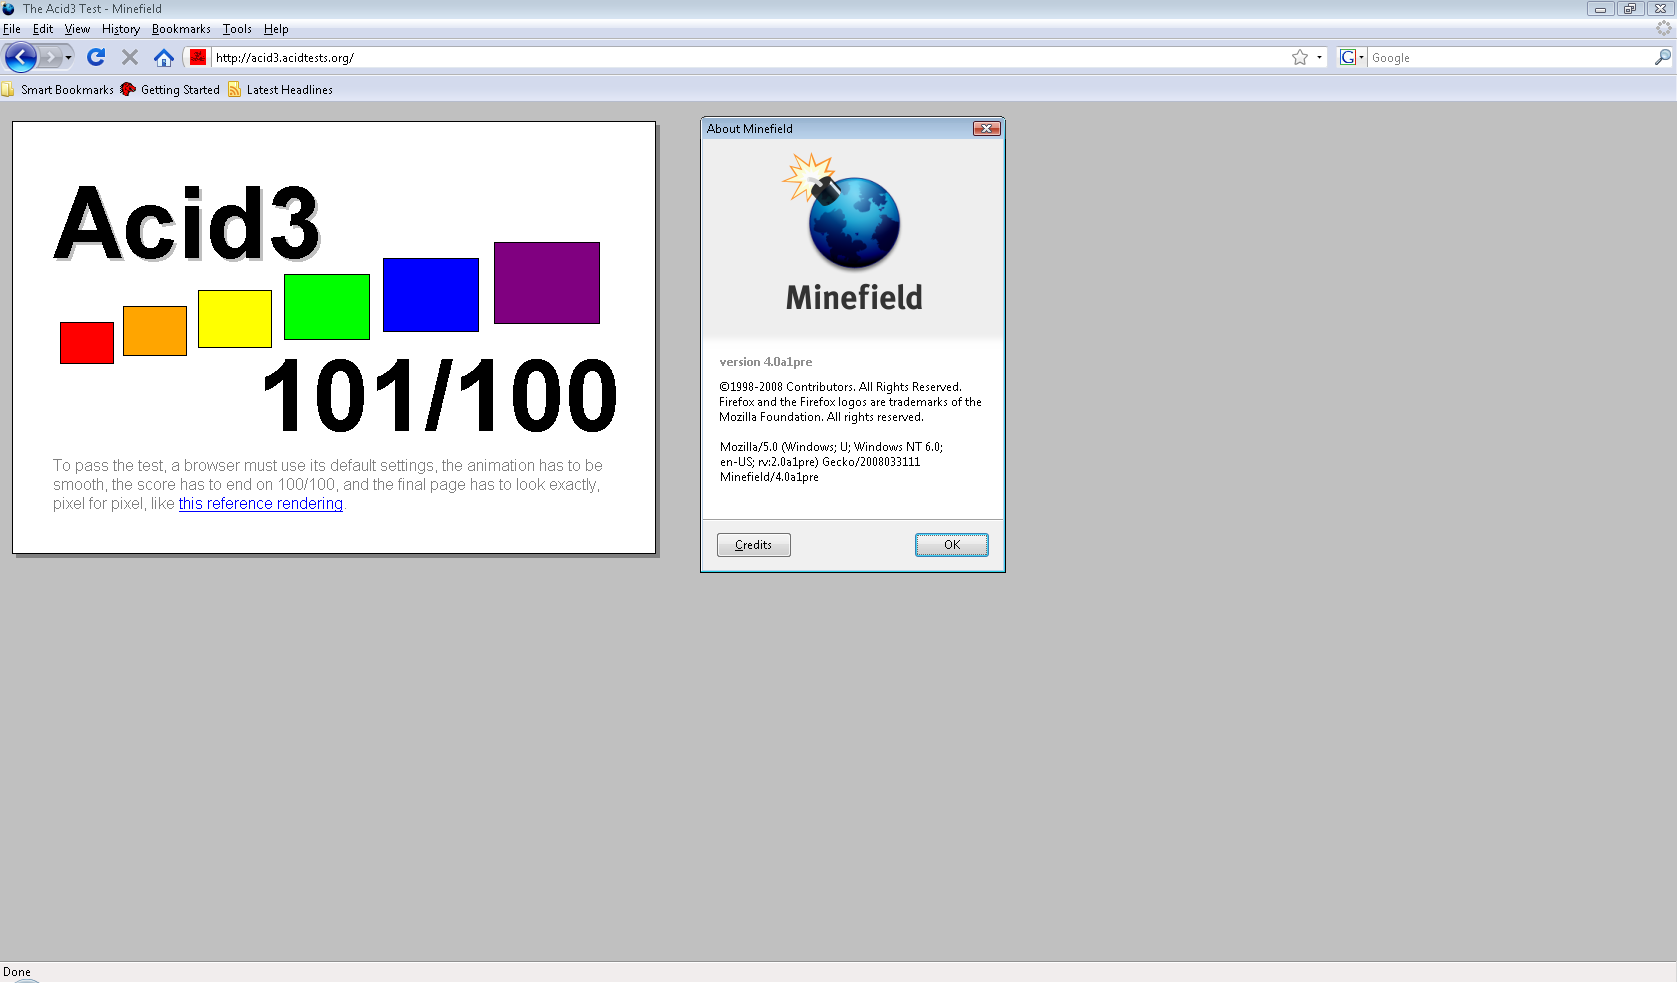The height and width of the screenshot is (983, 1677).
Task: Click the red site favicon in address bar
Action: 198,57
